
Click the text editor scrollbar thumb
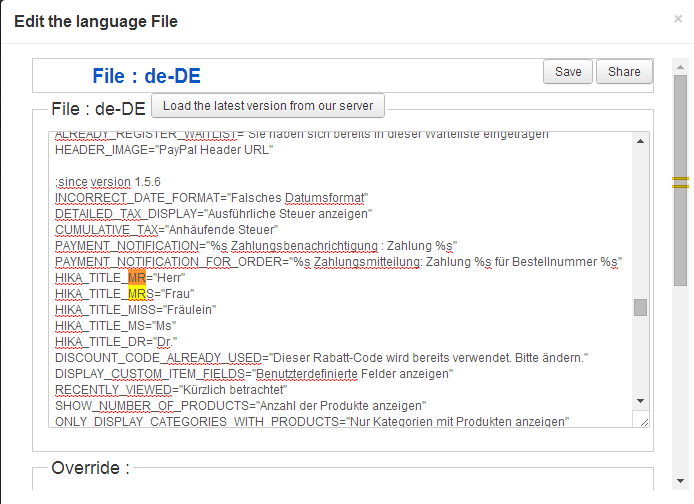point(641,307)
